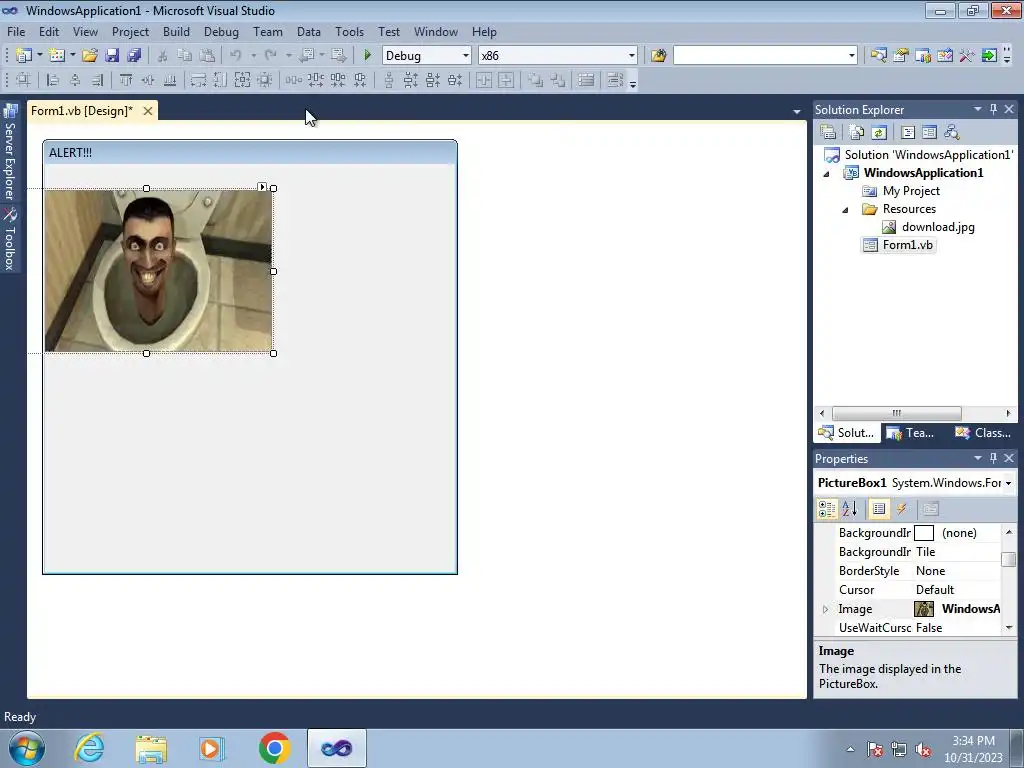Click the Align to Grid layout icon

(23, 80)
